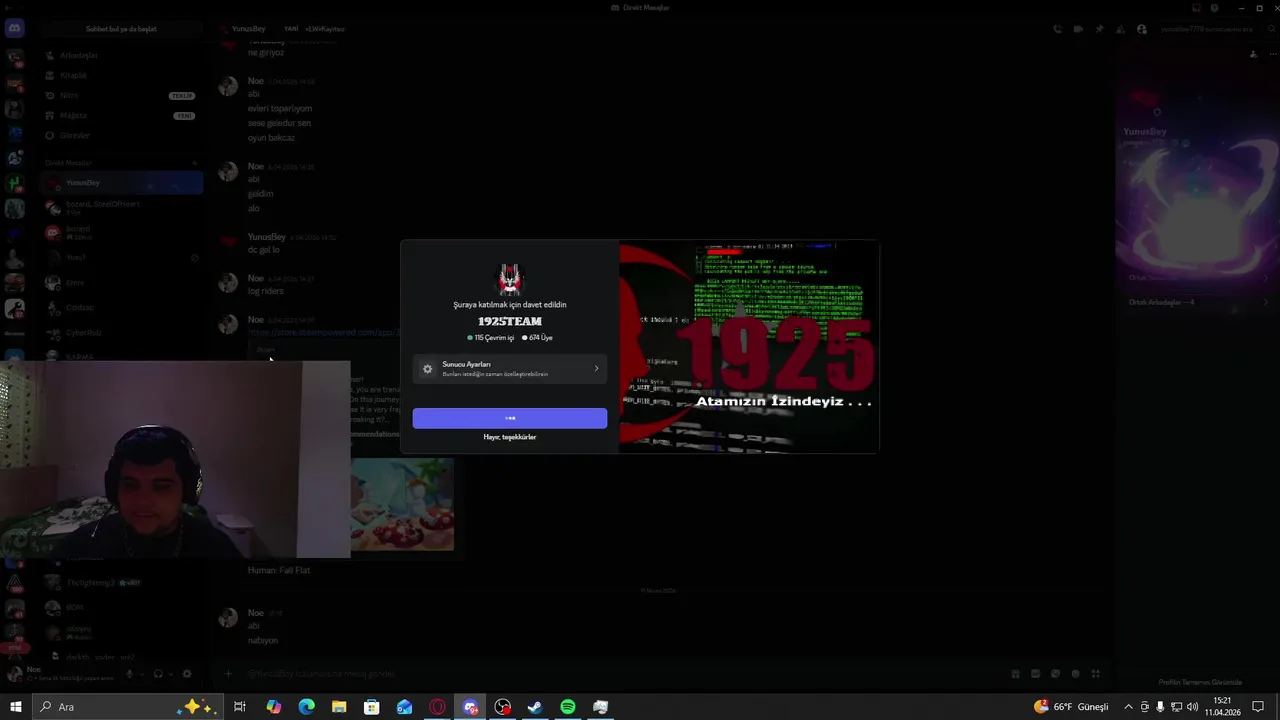Open the store.steampowered.com link in chat
Image resolution: width=1280 pixels, height=720 pixels.
[323, 332]
